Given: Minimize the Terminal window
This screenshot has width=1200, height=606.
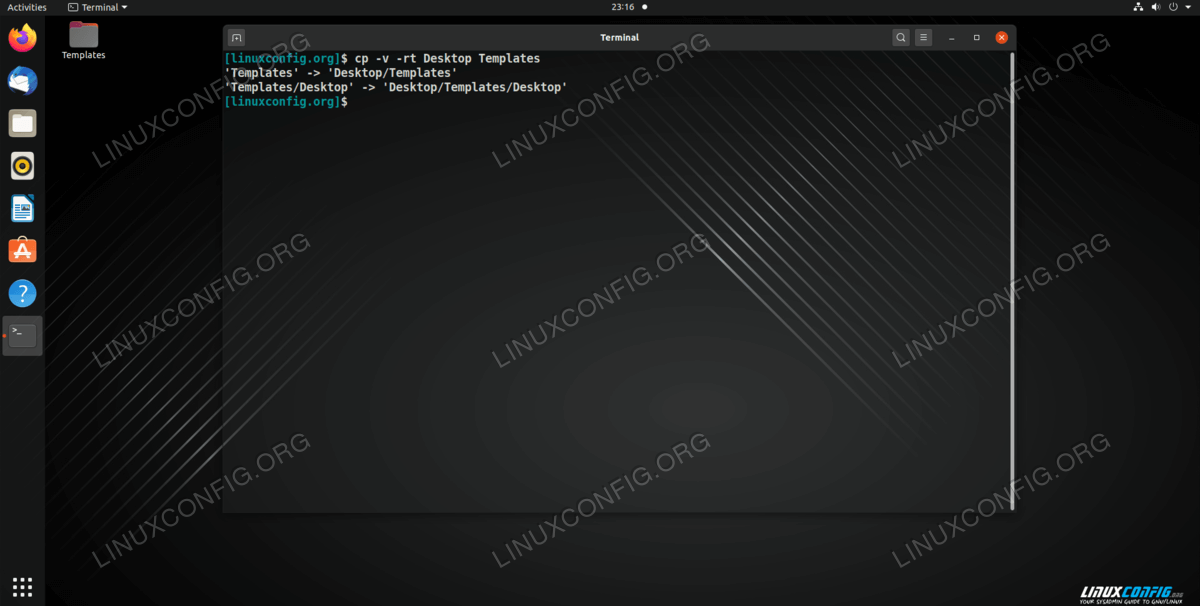Looking at the screenshot, I should click(953, 38).
